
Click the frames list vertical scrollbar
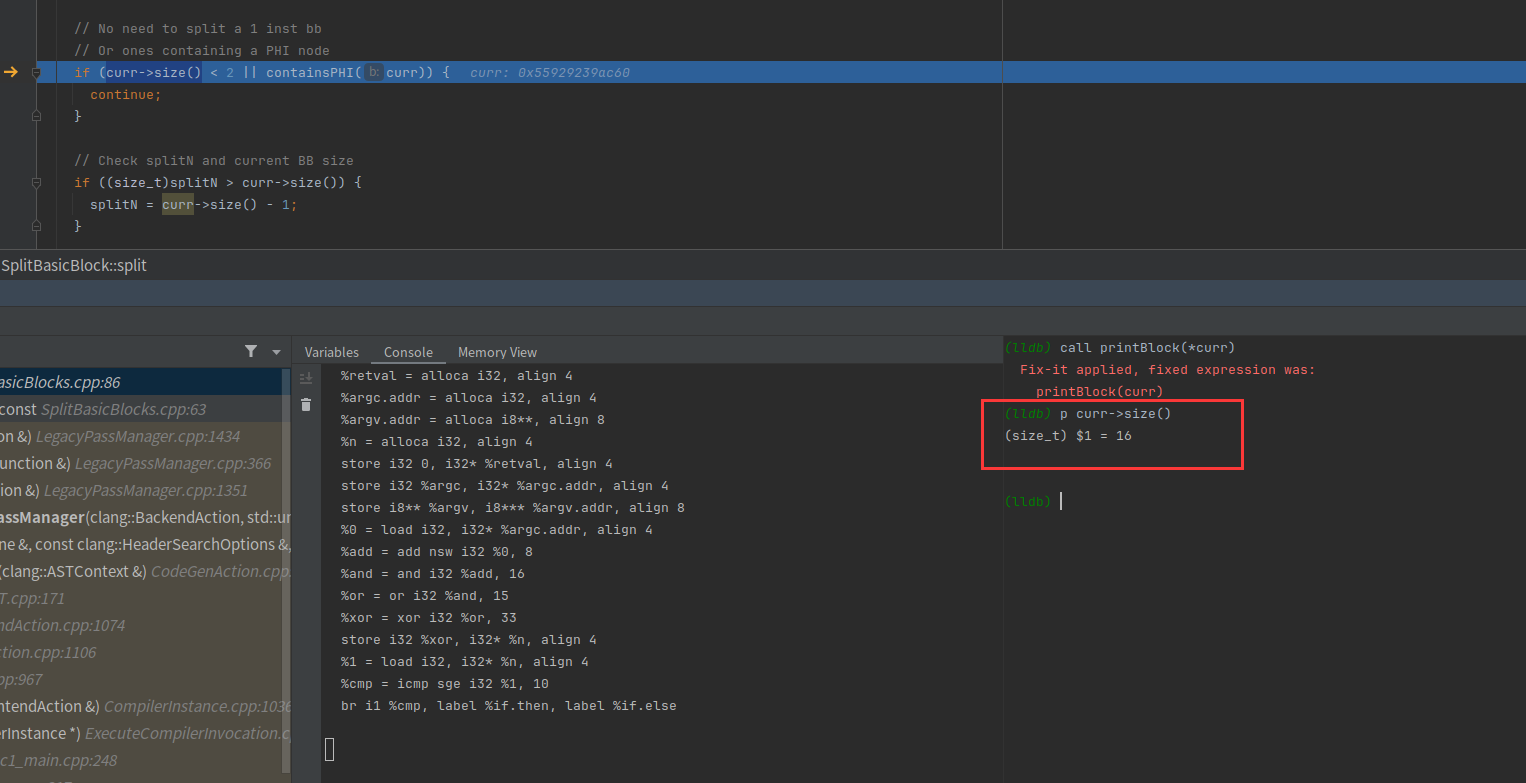[x=287, y=570]
